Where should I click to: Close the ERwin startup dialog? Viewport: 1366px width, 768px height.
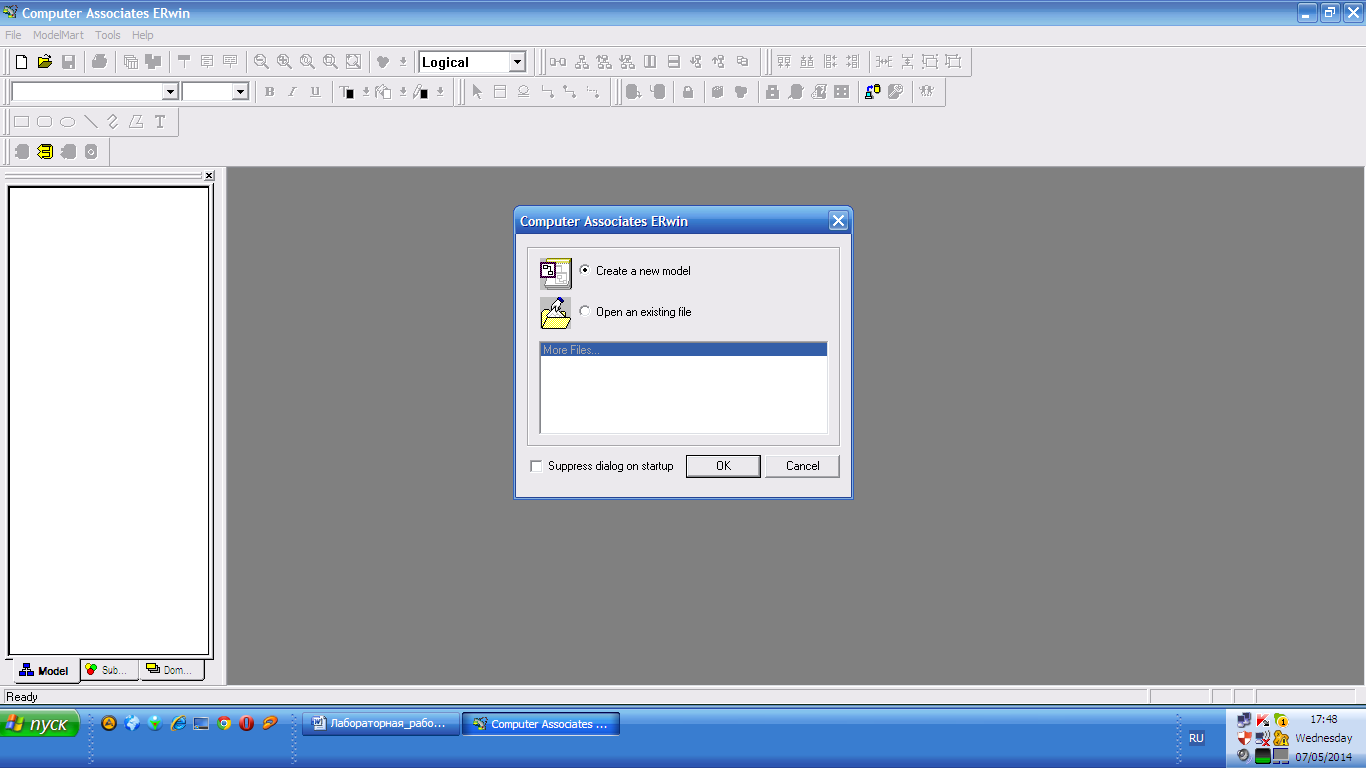tap(838, 221)
